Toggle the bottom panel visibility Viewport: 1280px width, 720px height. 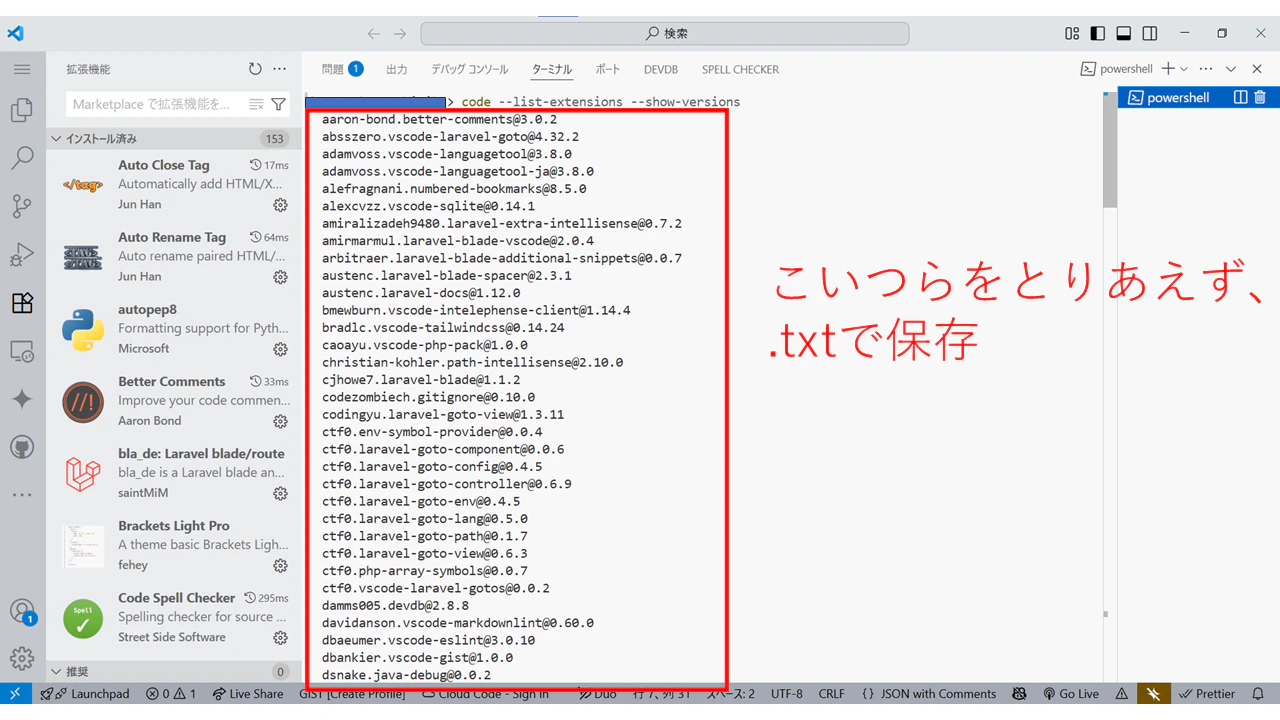click(x=1124, y=33)
